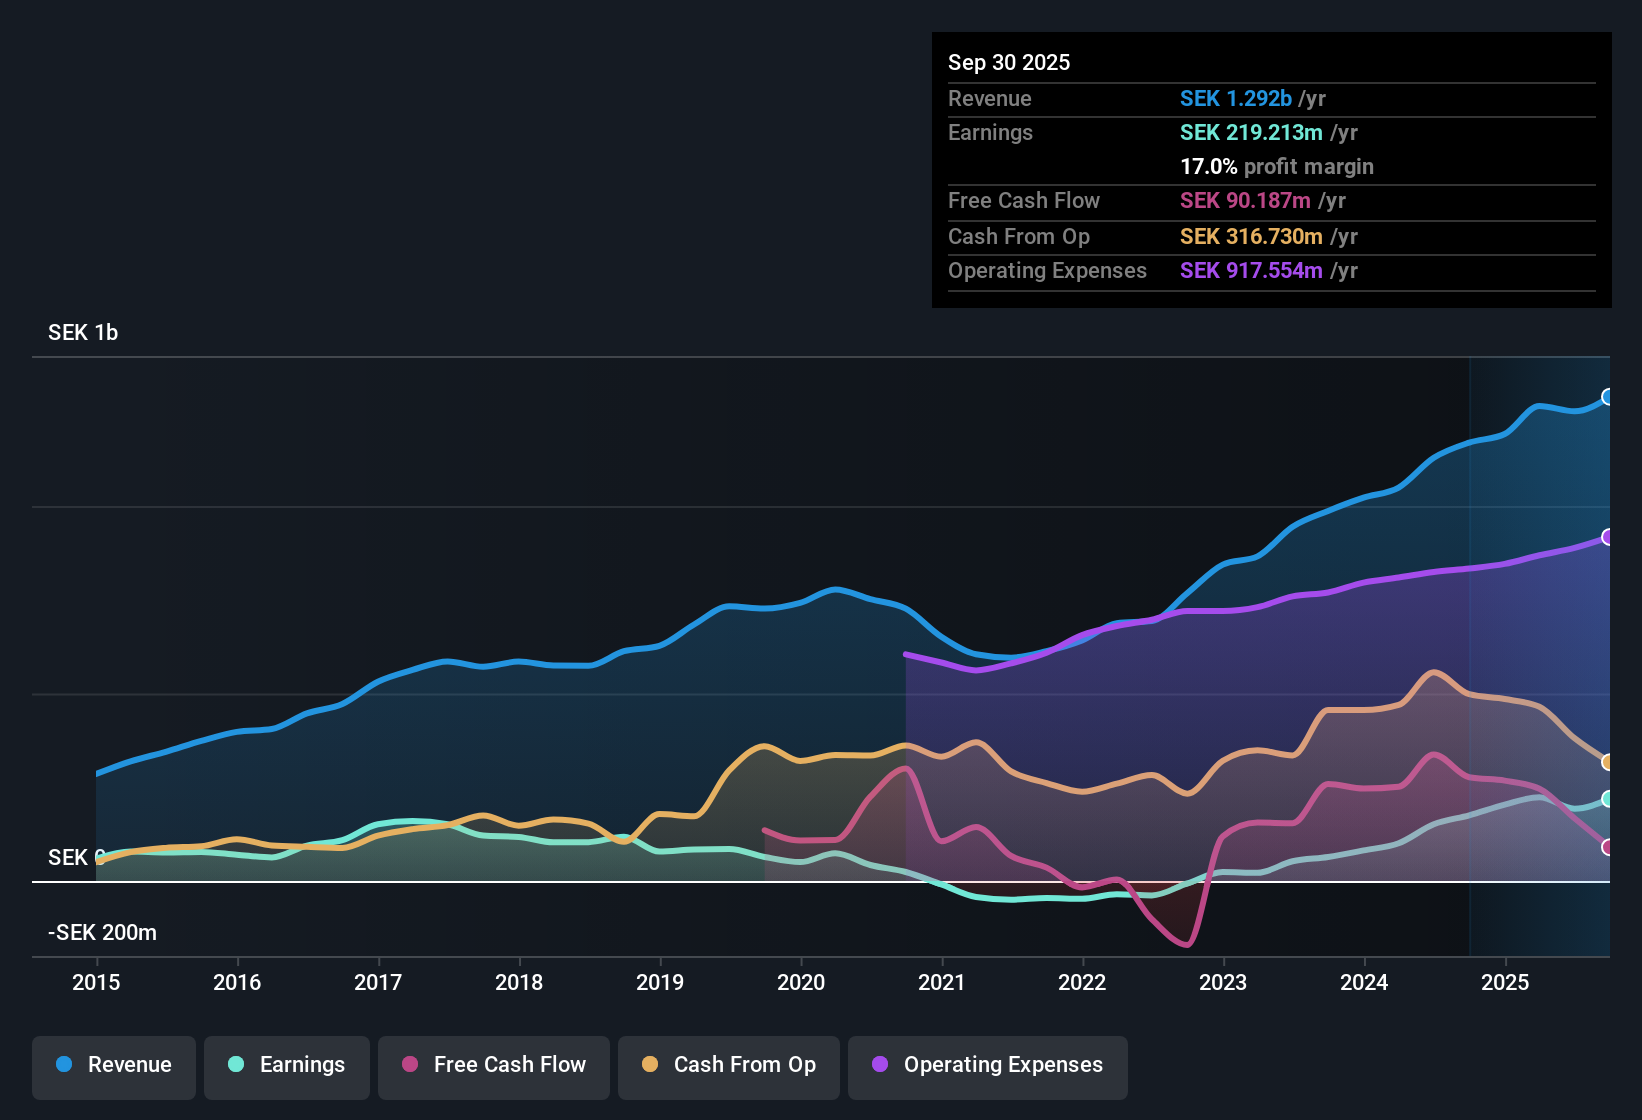Select the Operating Expenses endpoint marker

(x=1607, y=537)
